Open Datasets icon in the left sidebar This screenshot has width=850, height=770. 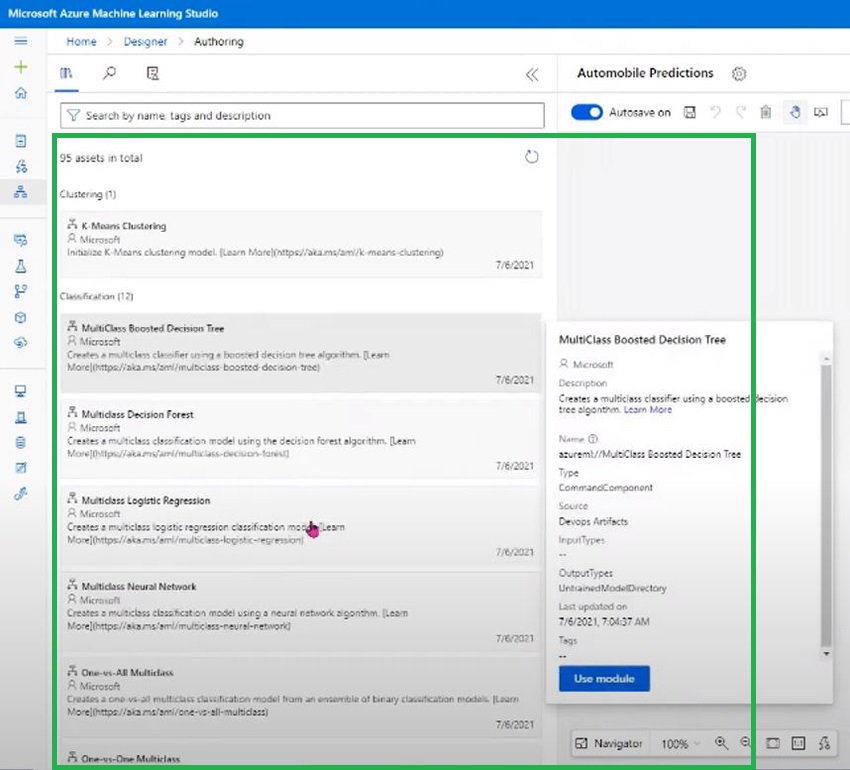click(x=21, y=240)
